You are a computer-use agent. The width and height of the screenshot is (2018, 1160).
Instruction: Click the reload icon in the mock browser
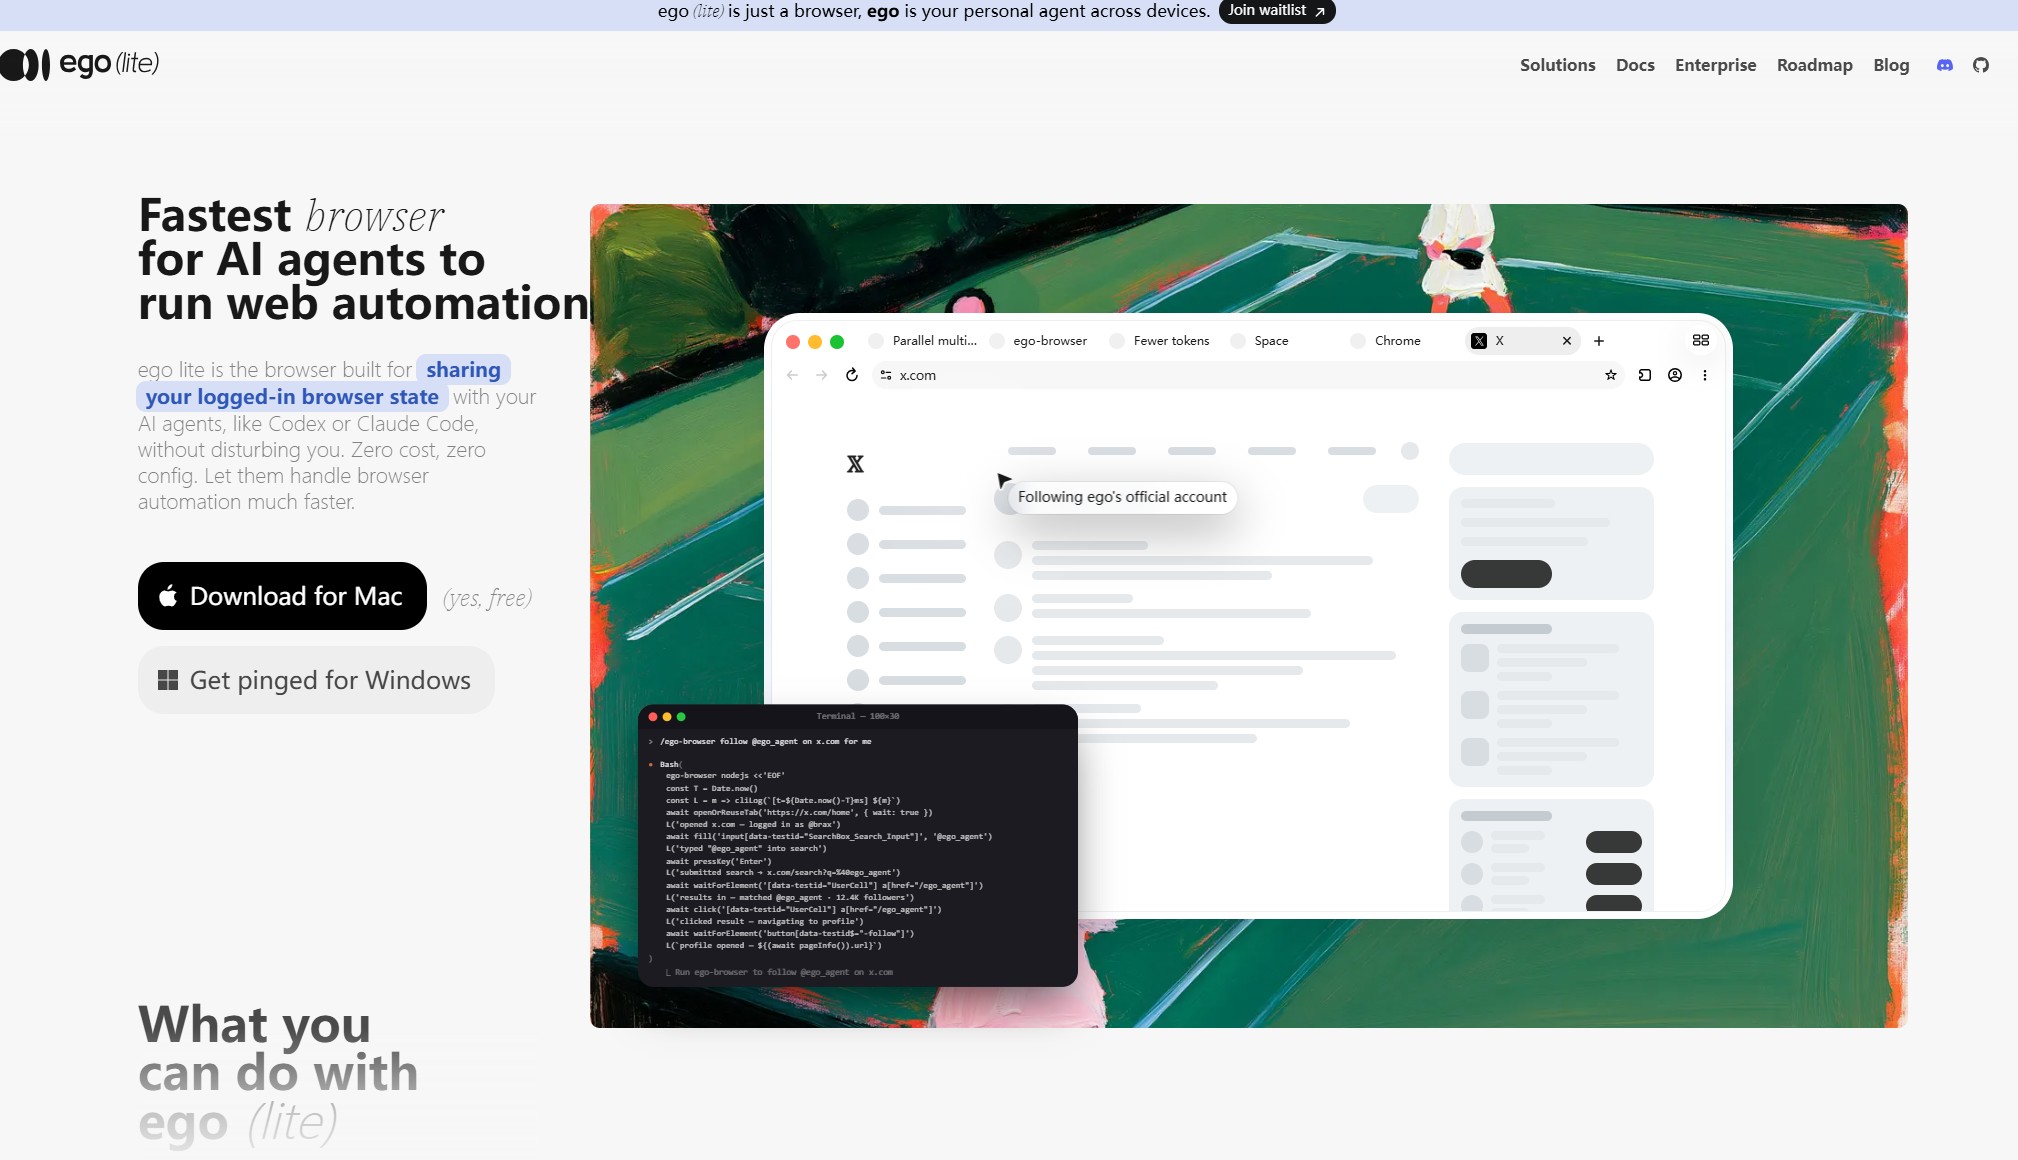tap(852, 375)
